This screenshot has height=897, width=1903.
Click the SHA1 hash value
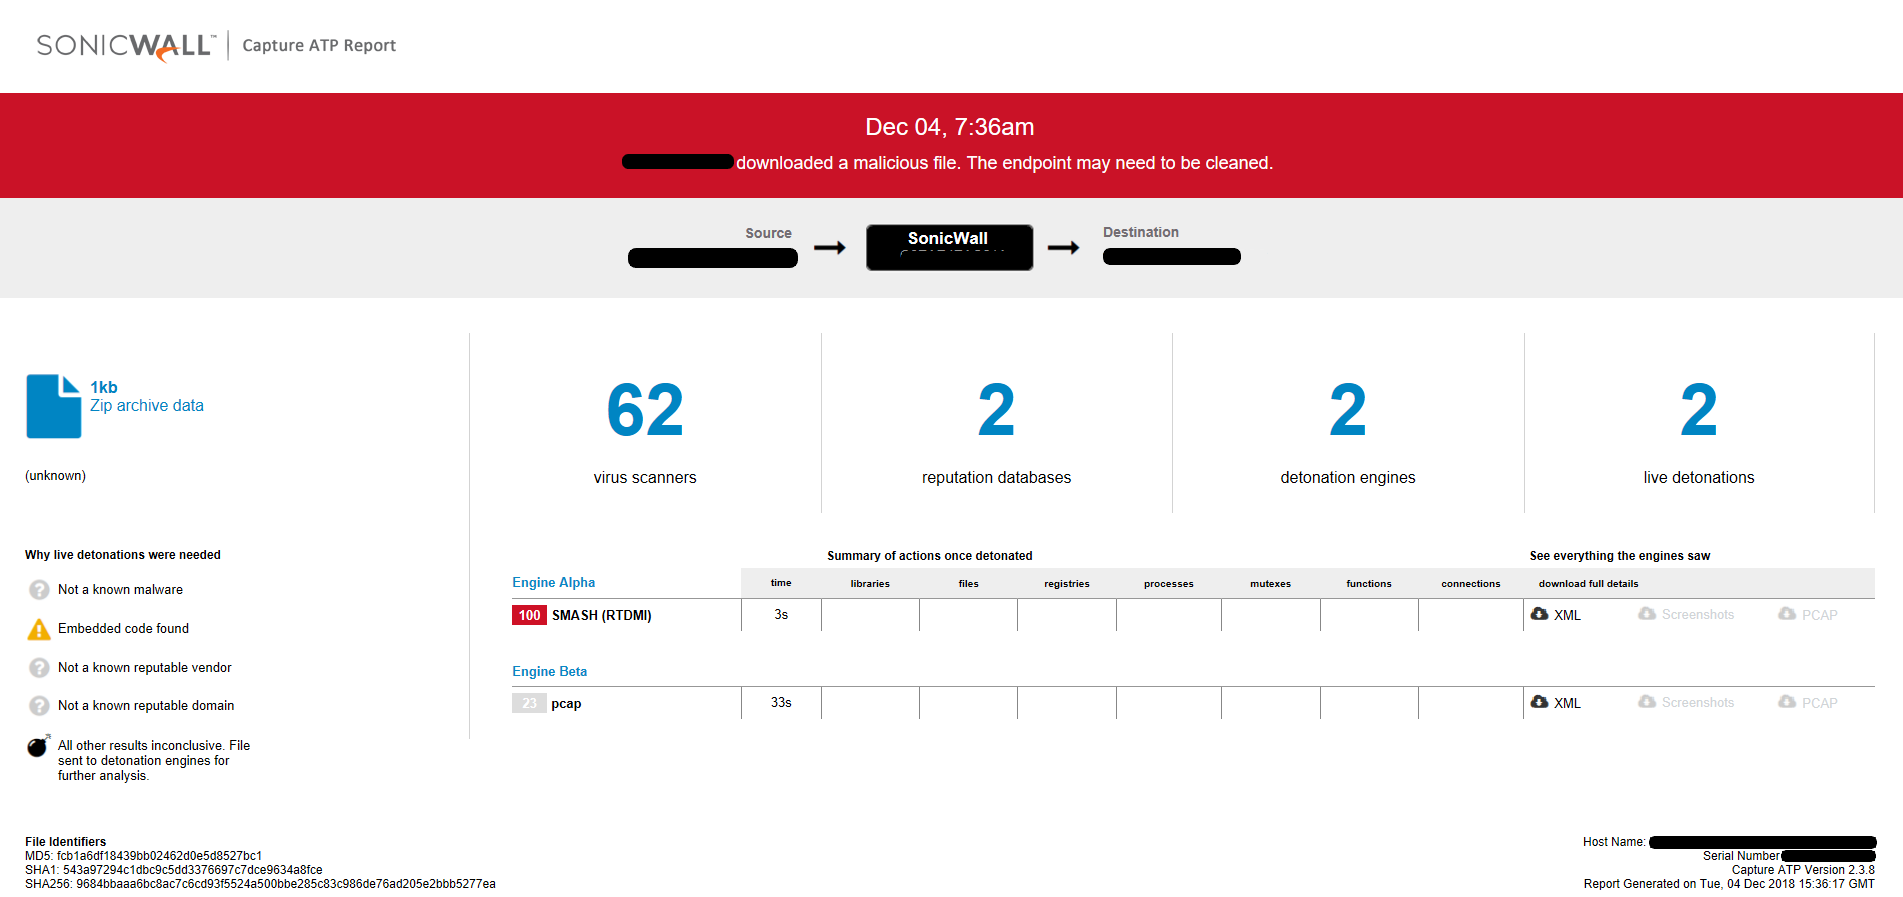[193, 870]
